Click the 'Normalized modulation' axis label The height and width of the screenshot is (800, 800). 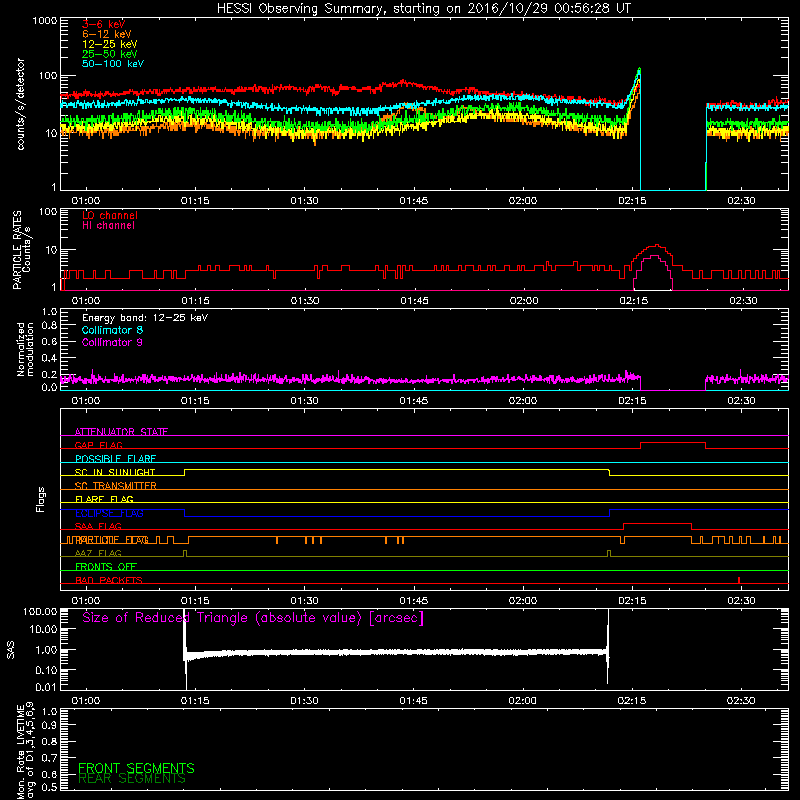click(x=25, y=349)
